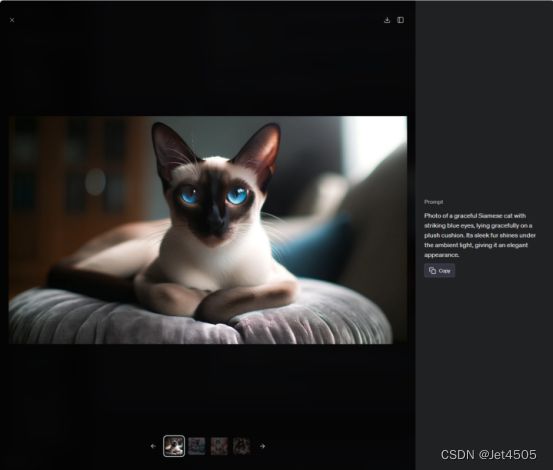Select the first thumbnail of the Siamese cat
This screenshot has height=470, width=553.
coord(174,446)
